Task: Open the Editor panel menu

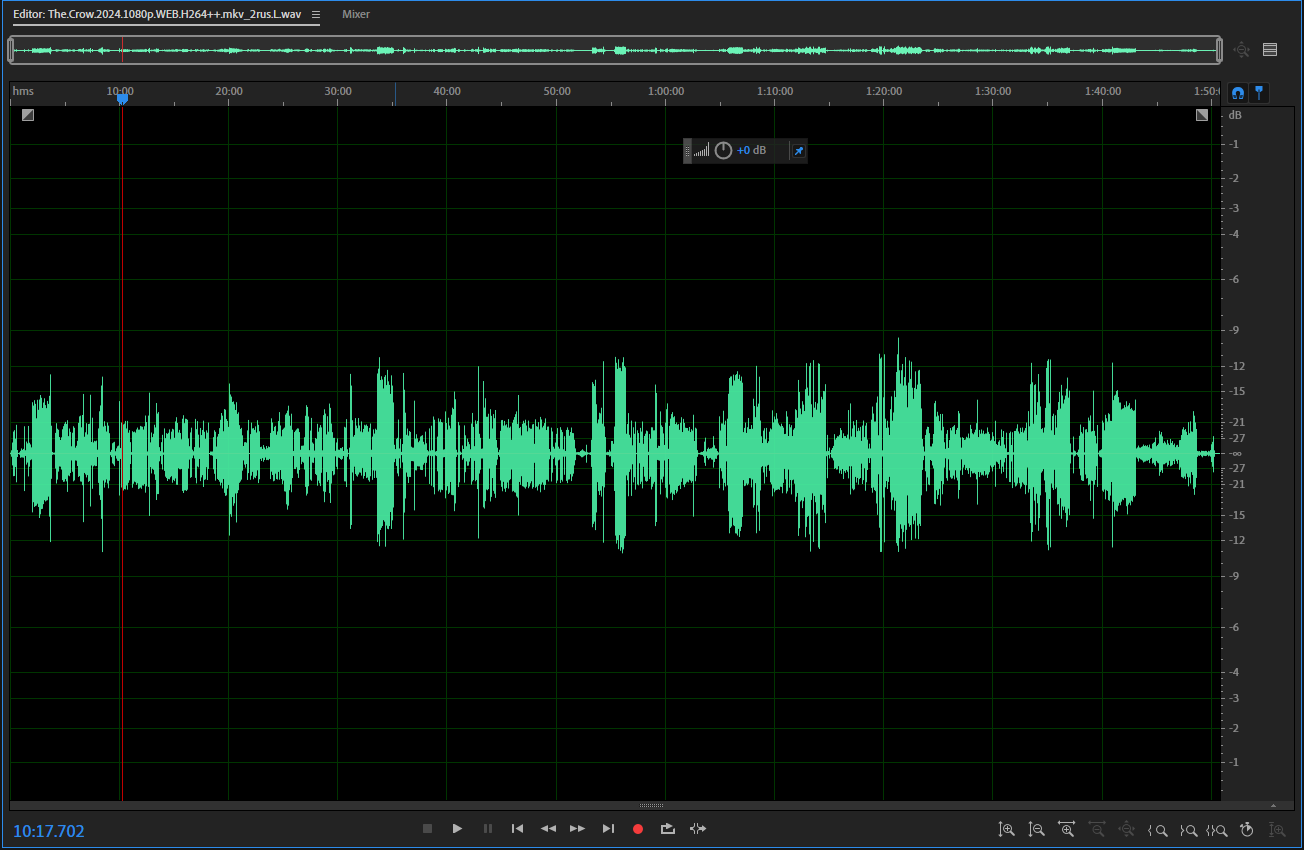Action: click(316, 15)
